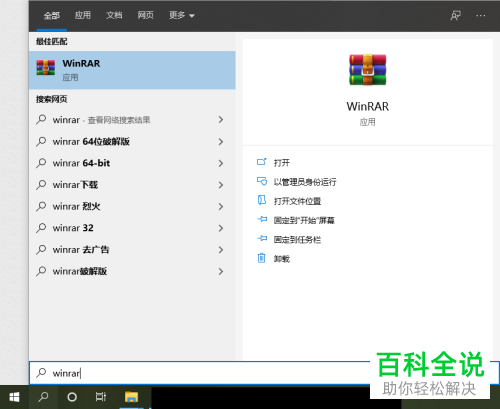The image size is (500, 409).
Task: Open File Explorer from the taskbar
Action: (x=131, y=397)
